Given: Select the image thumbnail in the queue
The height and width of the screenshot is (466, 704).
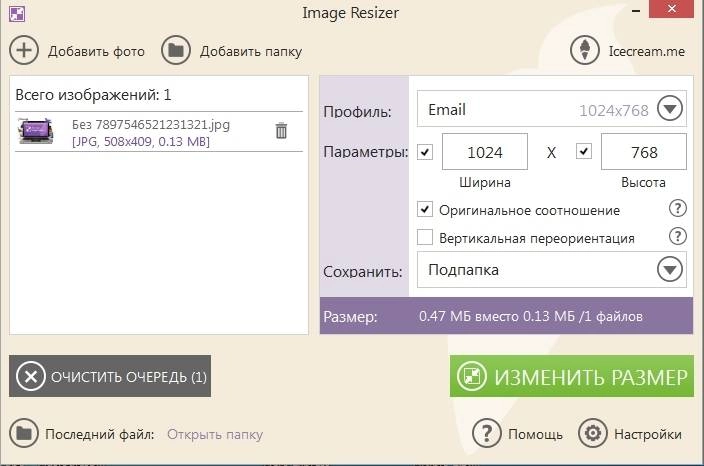Looking at the screenshot, I should [36, 131].
